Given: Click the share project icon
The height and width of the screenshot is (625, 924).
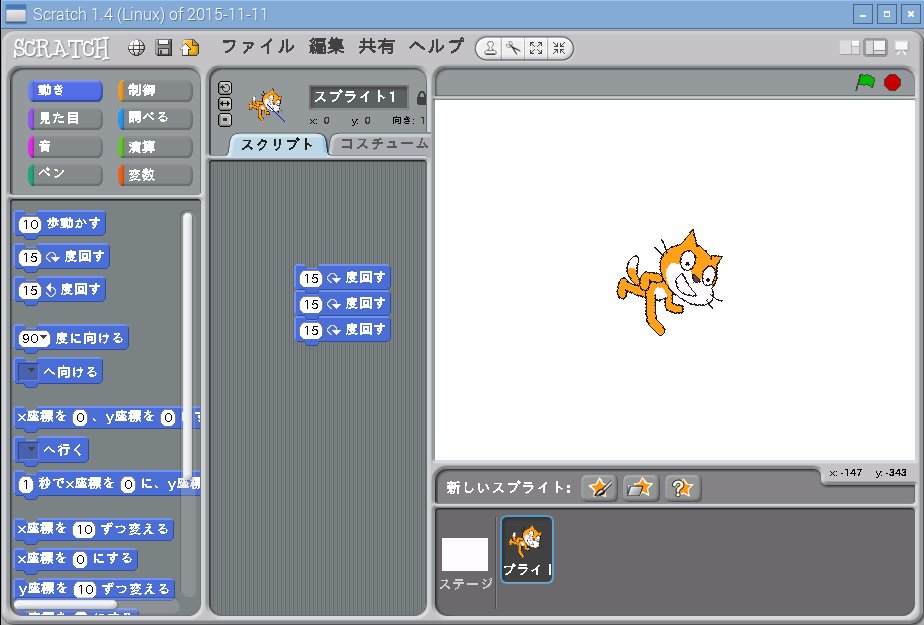Looking at the screenshot, I should pos(190,48).
